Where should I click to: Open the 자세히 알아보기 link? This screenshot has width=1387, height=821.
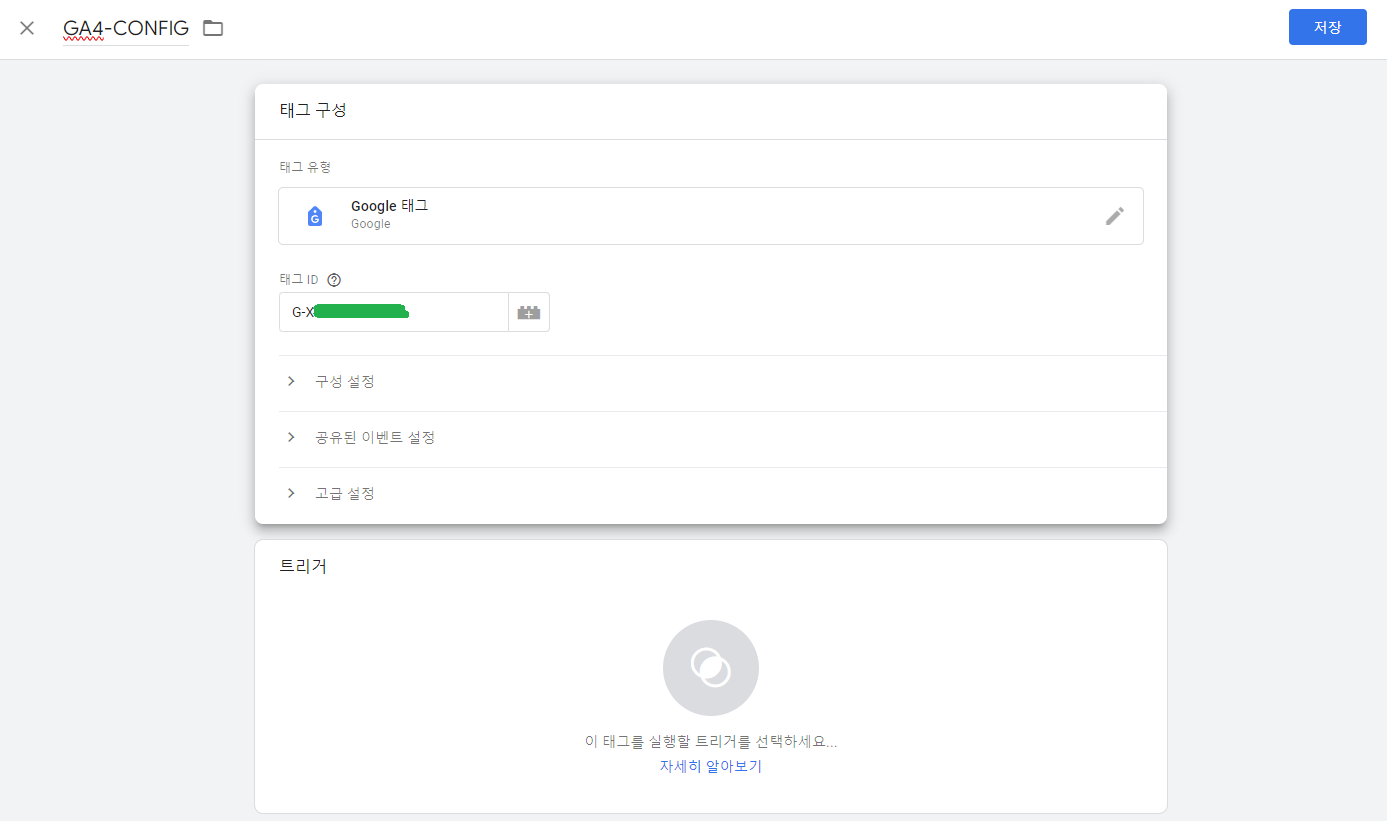(710, 766)
